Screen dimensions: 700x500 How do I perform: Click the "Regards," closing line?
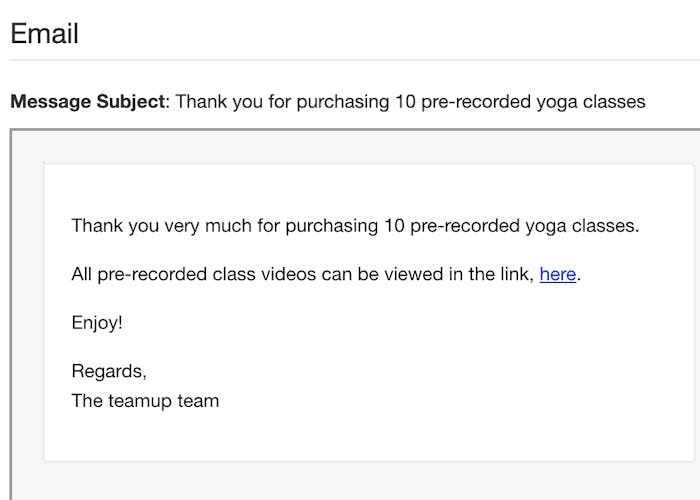click(109, 371)
